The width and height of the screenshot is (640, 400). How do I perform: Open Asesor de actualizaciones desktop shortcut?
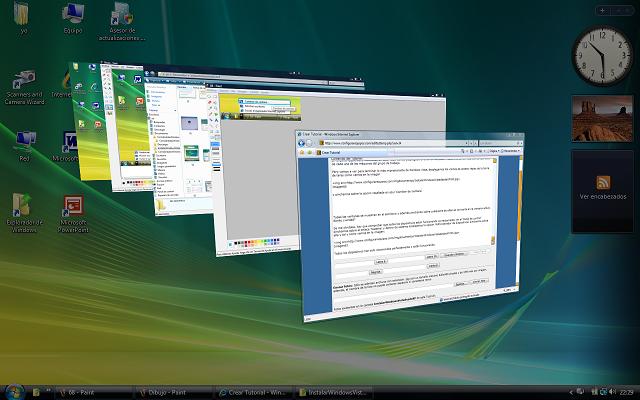(x=122, y=21)
